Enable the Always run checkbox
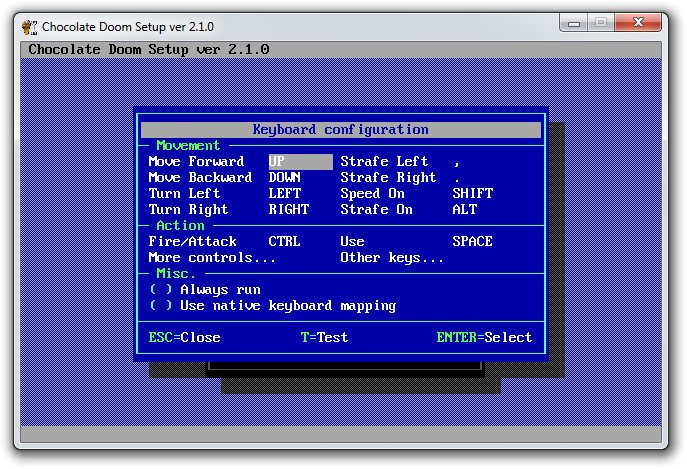Image resolution: width=687 pixels, height=469 pixels. coord(161,290)
